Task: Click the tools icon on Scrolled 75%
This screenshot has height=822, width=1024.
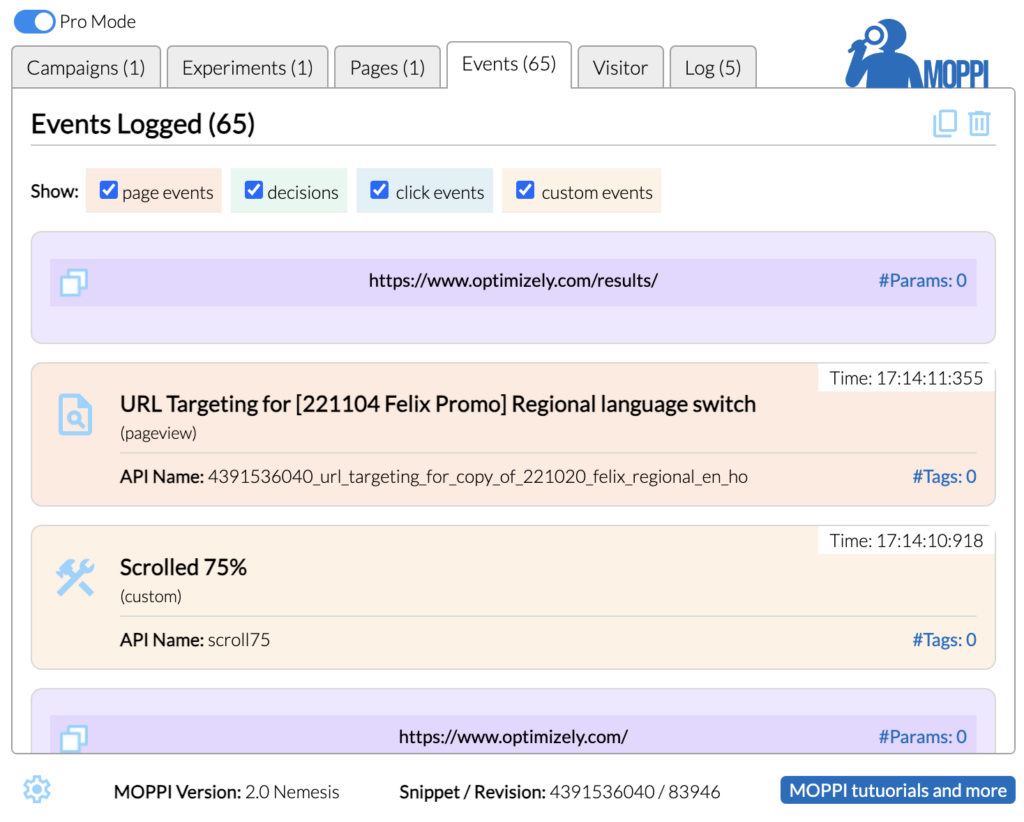Action: point(75,578)
